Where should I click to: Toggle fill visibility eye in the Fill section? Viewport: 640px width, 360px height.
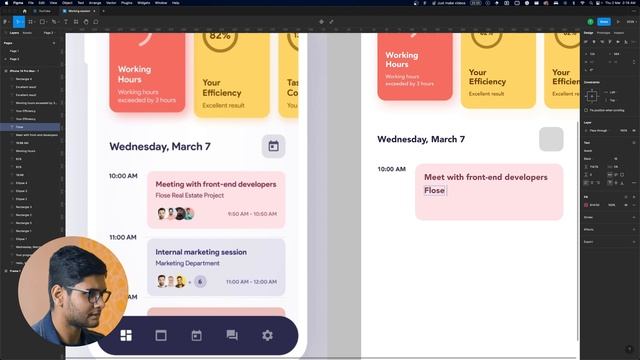click(x=626, y=205)
